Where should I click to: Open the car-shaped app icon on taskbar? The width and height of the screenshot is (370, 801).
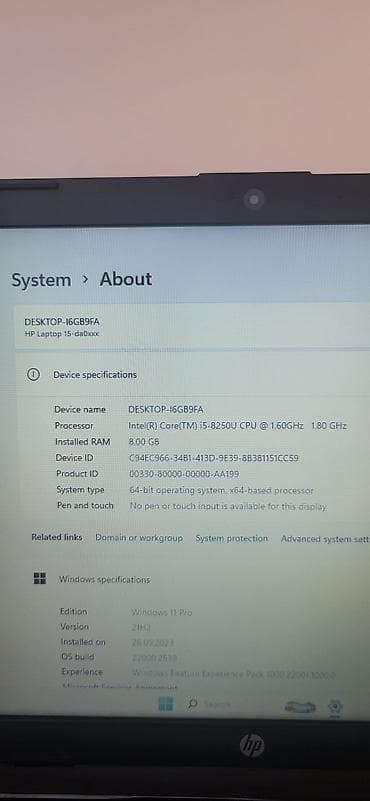point(300,706)
